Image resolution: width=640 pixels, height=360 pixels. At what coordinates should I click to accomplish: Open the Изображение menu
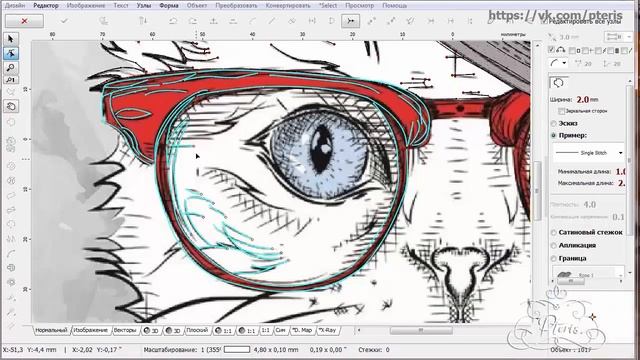click(x=86, y=6)
